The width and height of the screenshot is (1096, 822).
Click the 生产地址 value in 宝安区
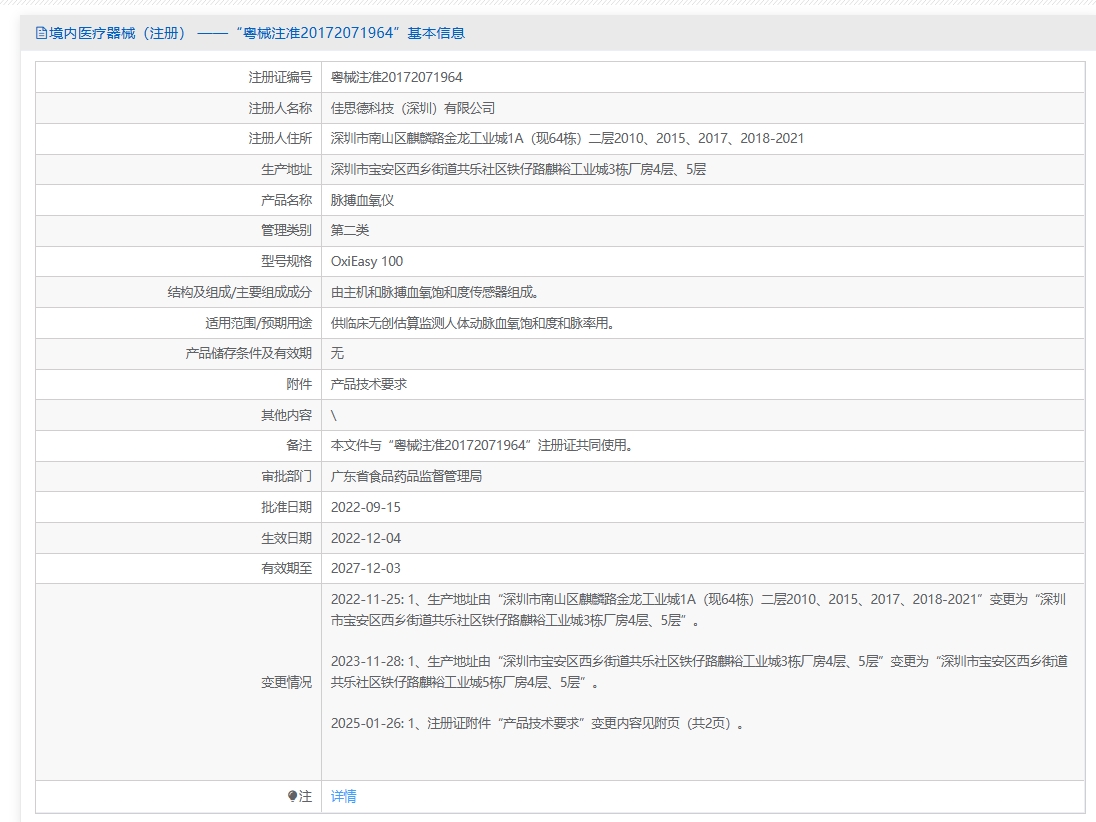[518, 169]
